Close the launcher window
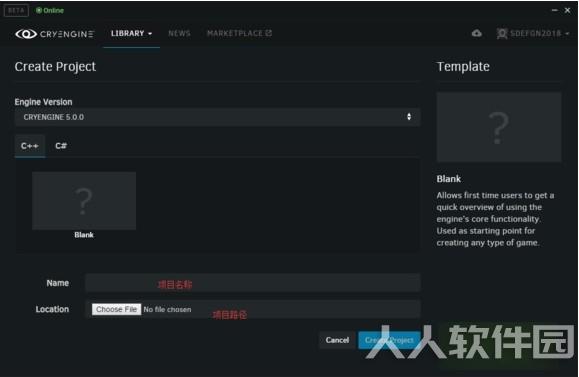Viewport: 579px width, 377px height. pyautogui.click(x=568, y=10)
